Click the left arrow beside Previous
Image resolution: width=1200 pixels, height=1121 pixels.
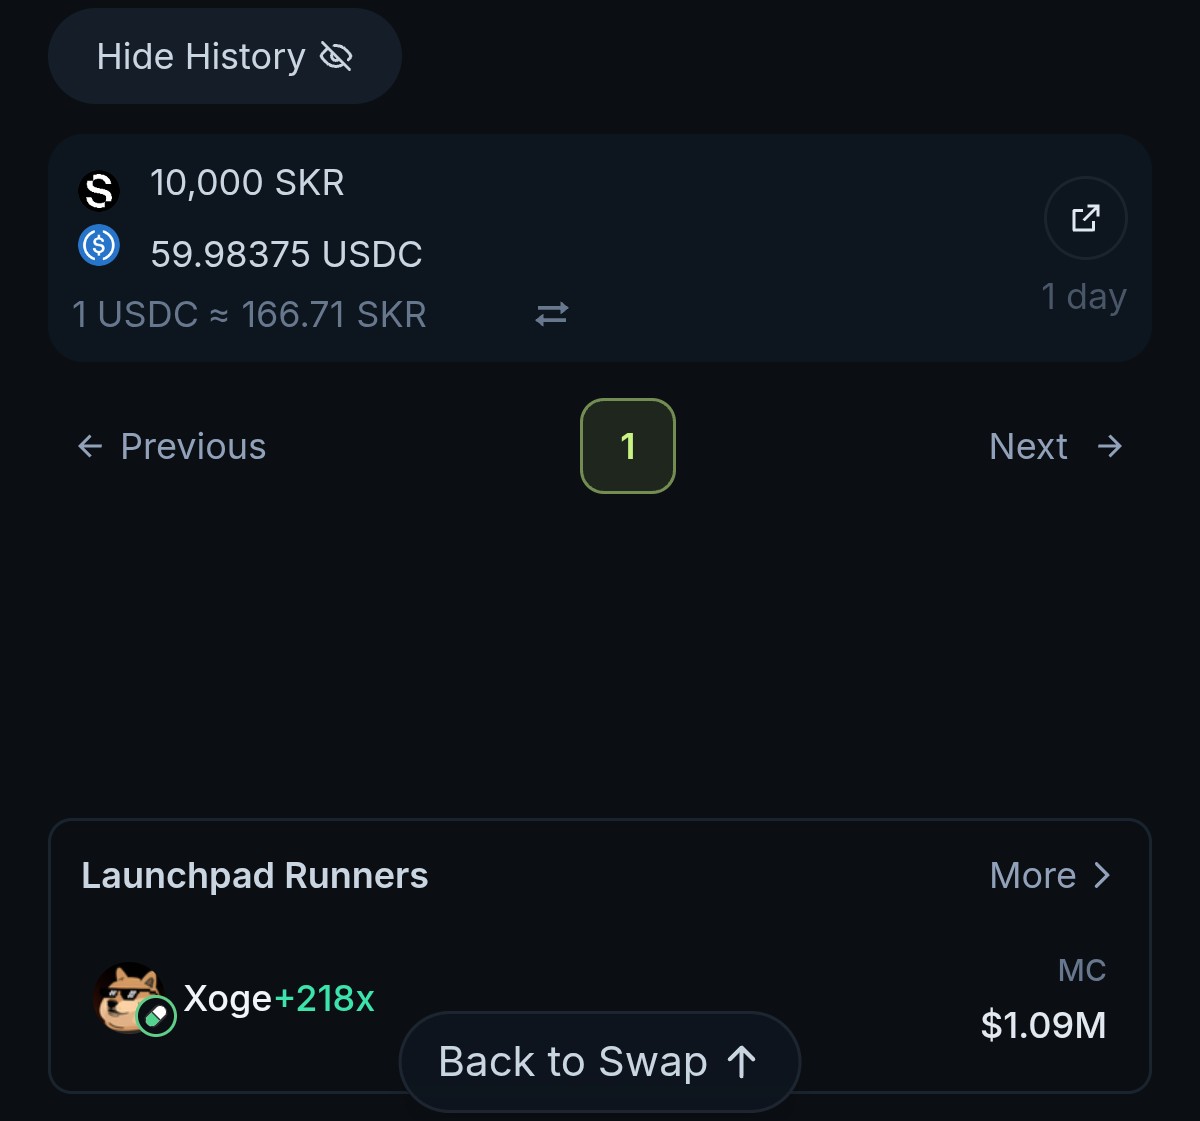coord(90,446)
